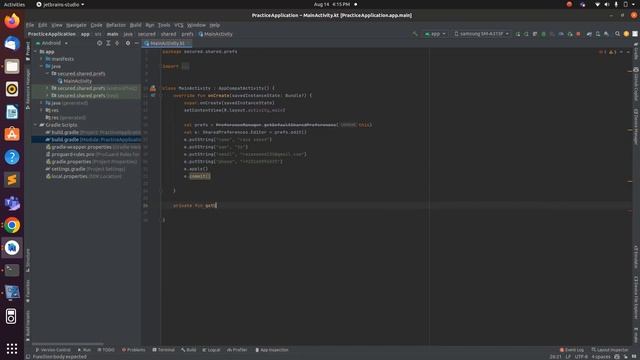Open the Event Log tool window
The width and height of the screenshot is (640, 360).
(571, 350)
